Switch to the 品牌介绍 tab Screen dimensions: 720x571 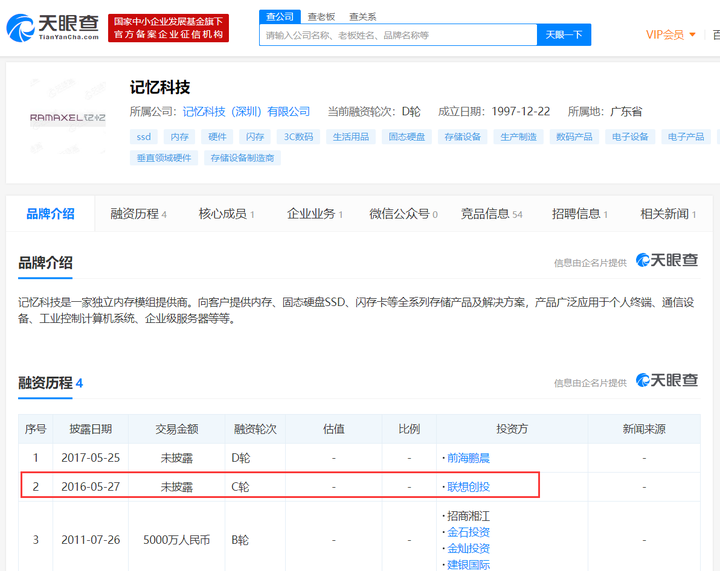point(51,214)
